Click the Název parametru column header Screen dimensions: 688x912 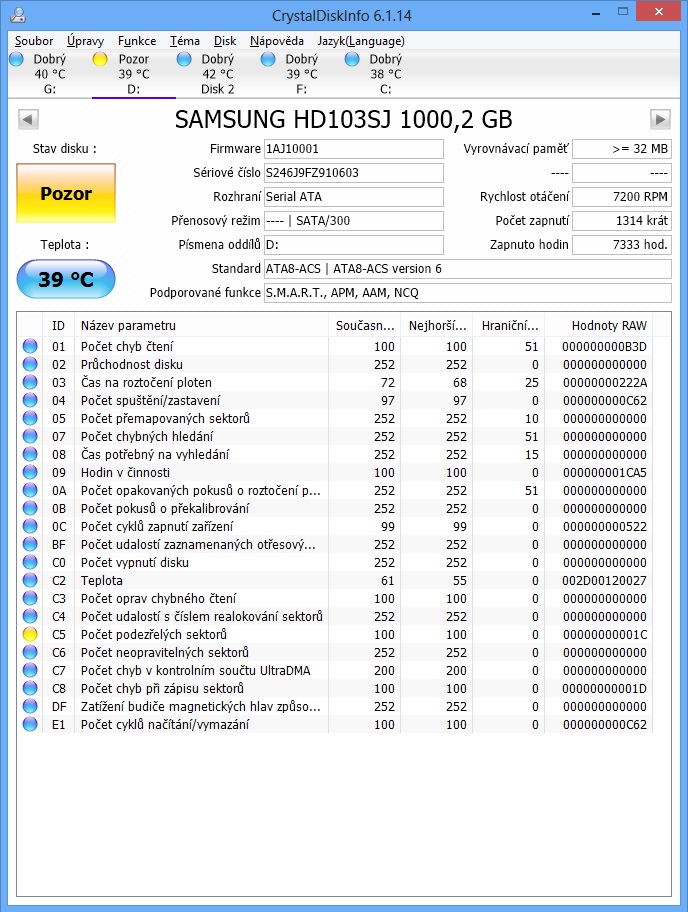[201, 325]
